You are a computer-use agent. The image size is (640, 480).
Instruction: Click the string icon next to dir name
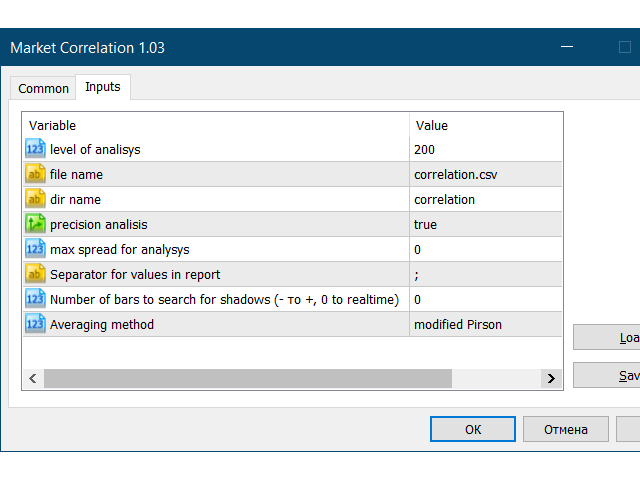pyautogui.click(x=35, y=199)
